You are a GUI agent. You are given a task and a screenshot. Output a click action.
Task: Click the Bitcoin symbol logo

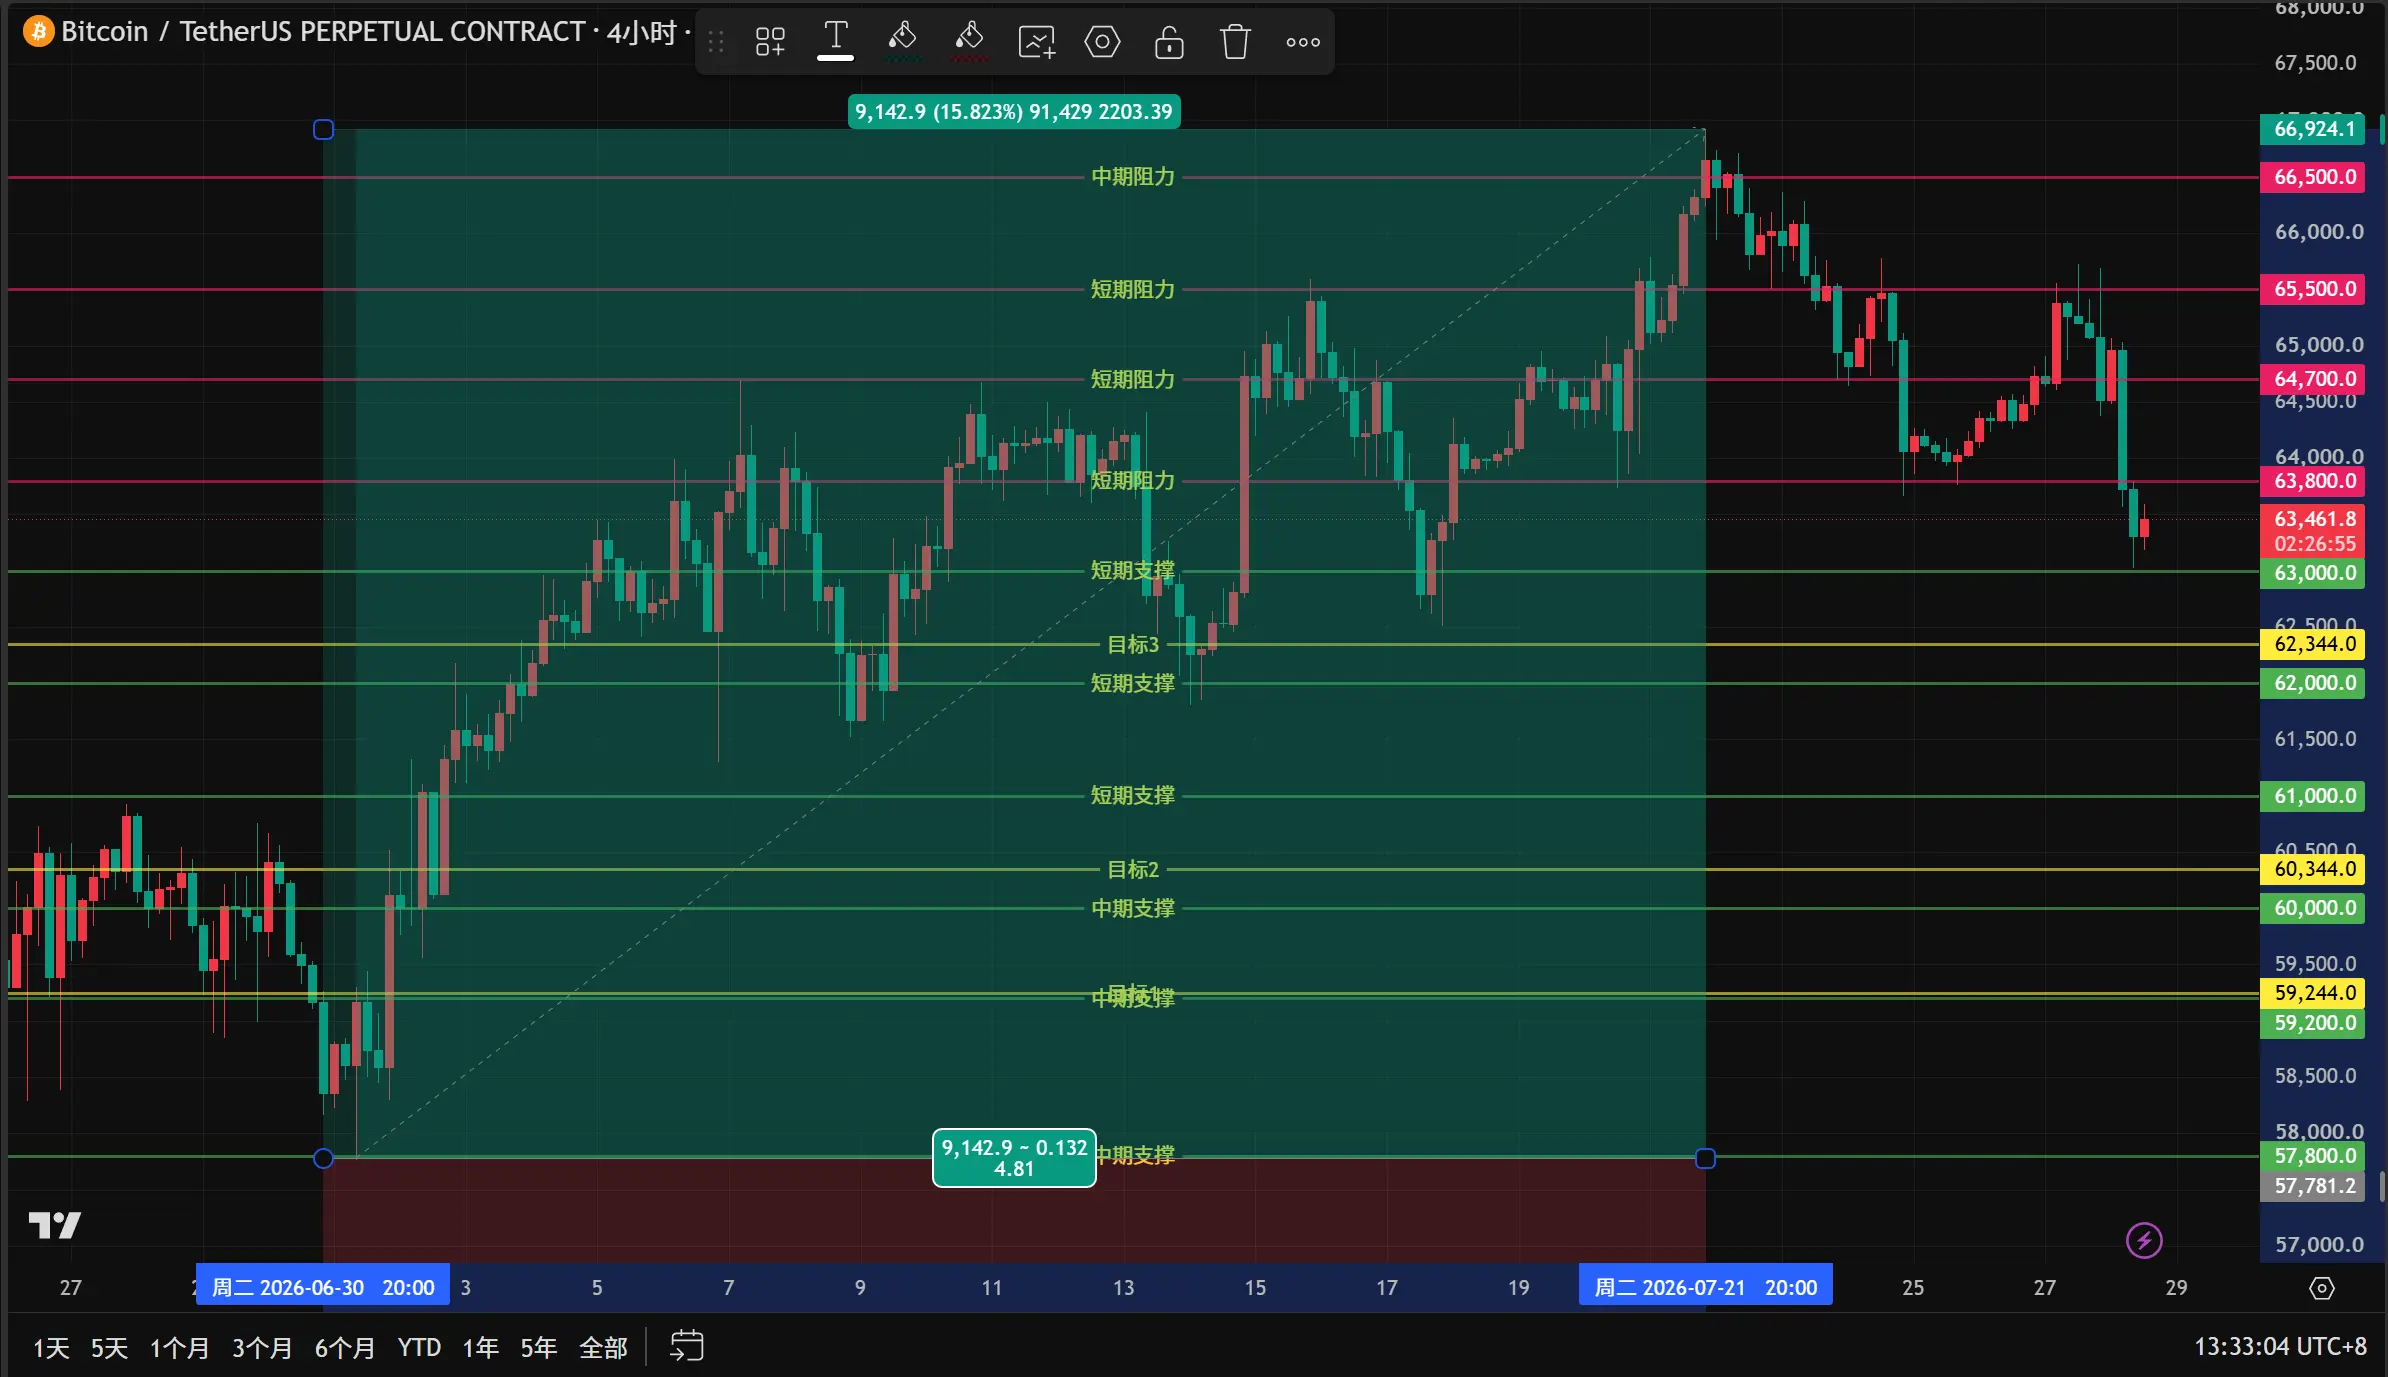click(x=38, y=31)
